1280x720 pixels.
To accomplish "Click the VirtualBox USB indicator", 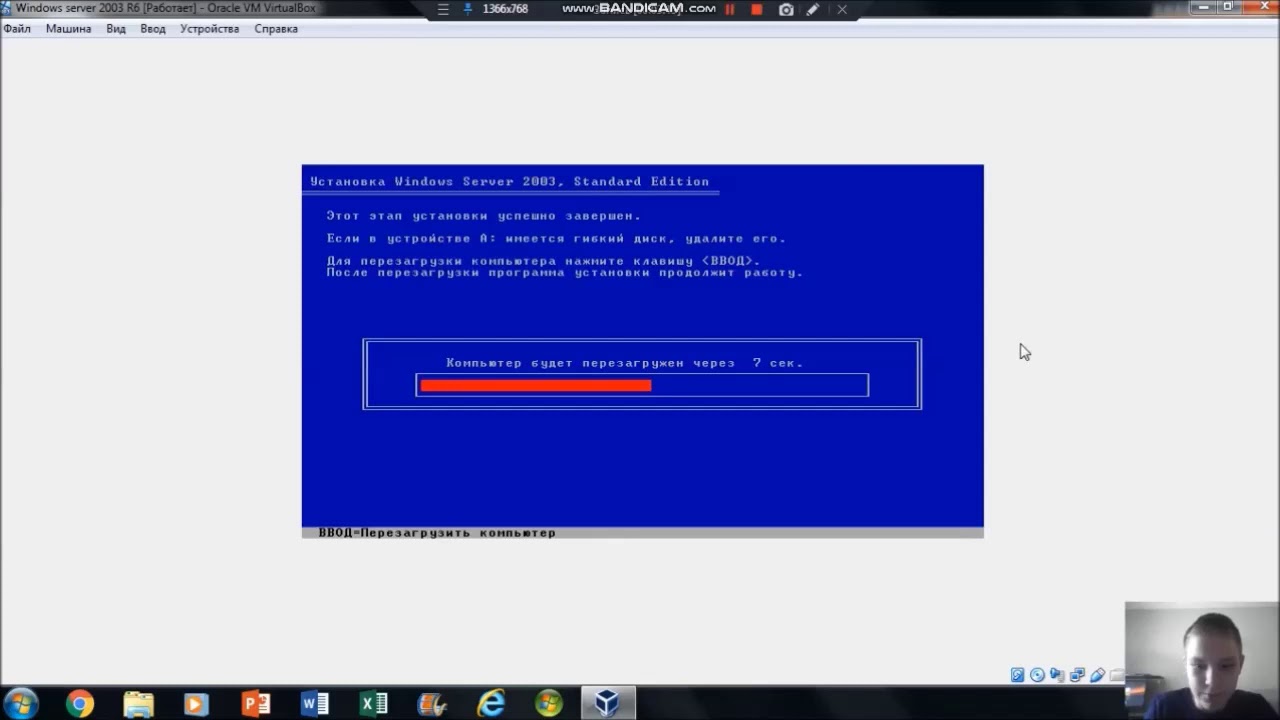I will 1097,675.
